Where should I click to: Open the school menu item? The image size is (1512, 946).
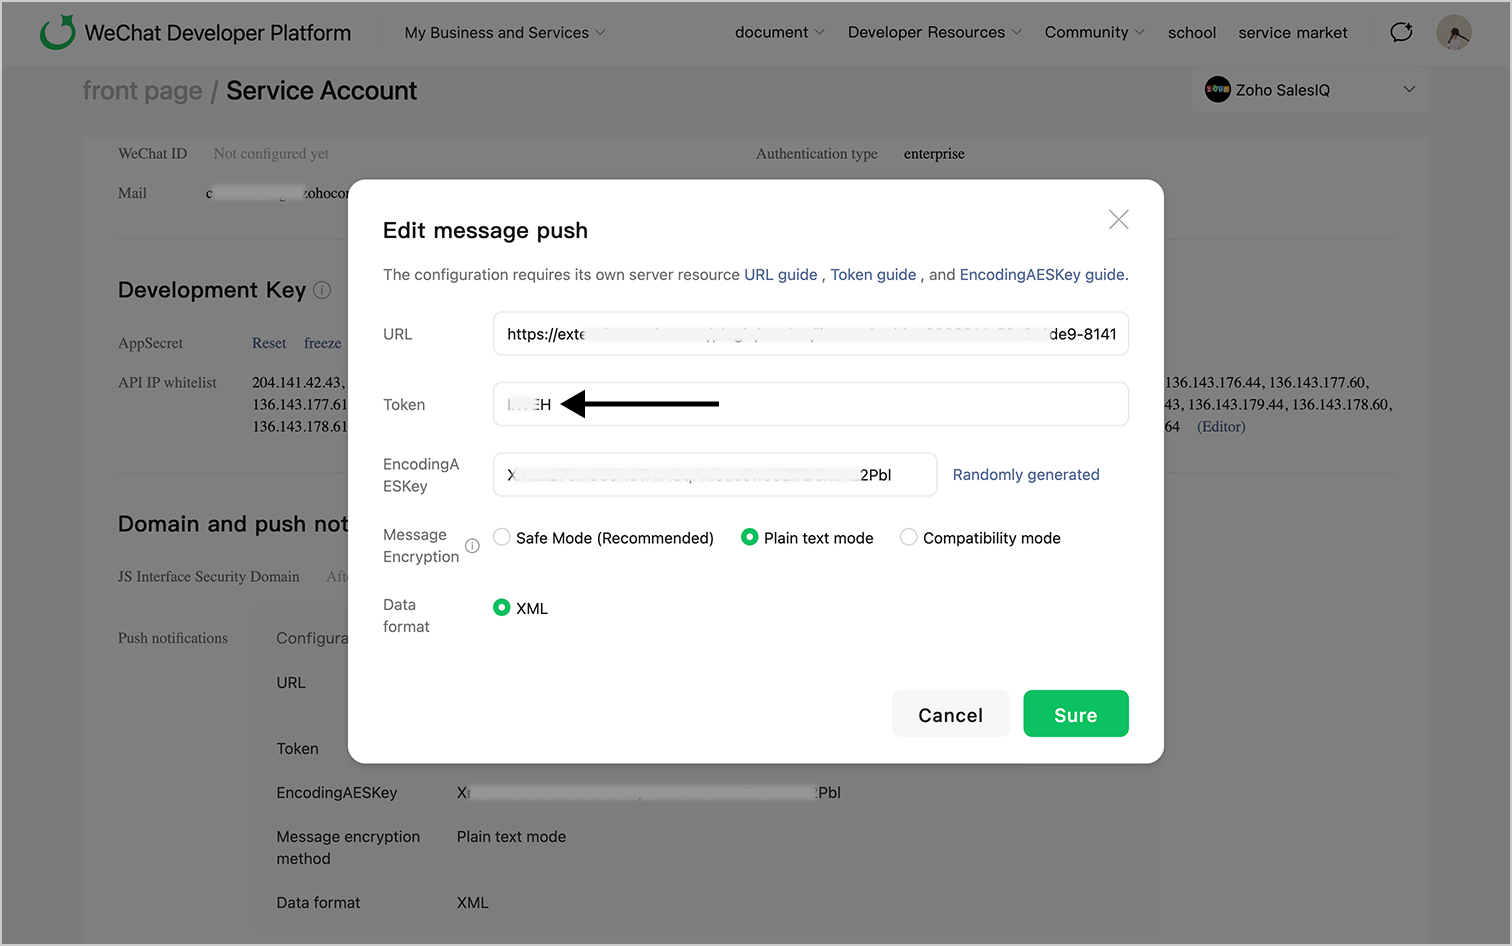pyautogui.click(x=1192, y=33)
